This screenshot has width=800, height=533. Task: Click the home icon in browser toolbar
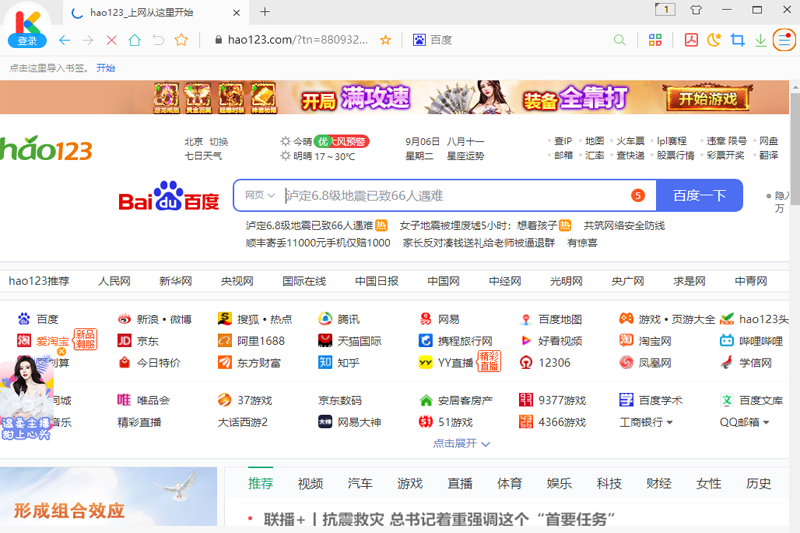pos(134,40)
